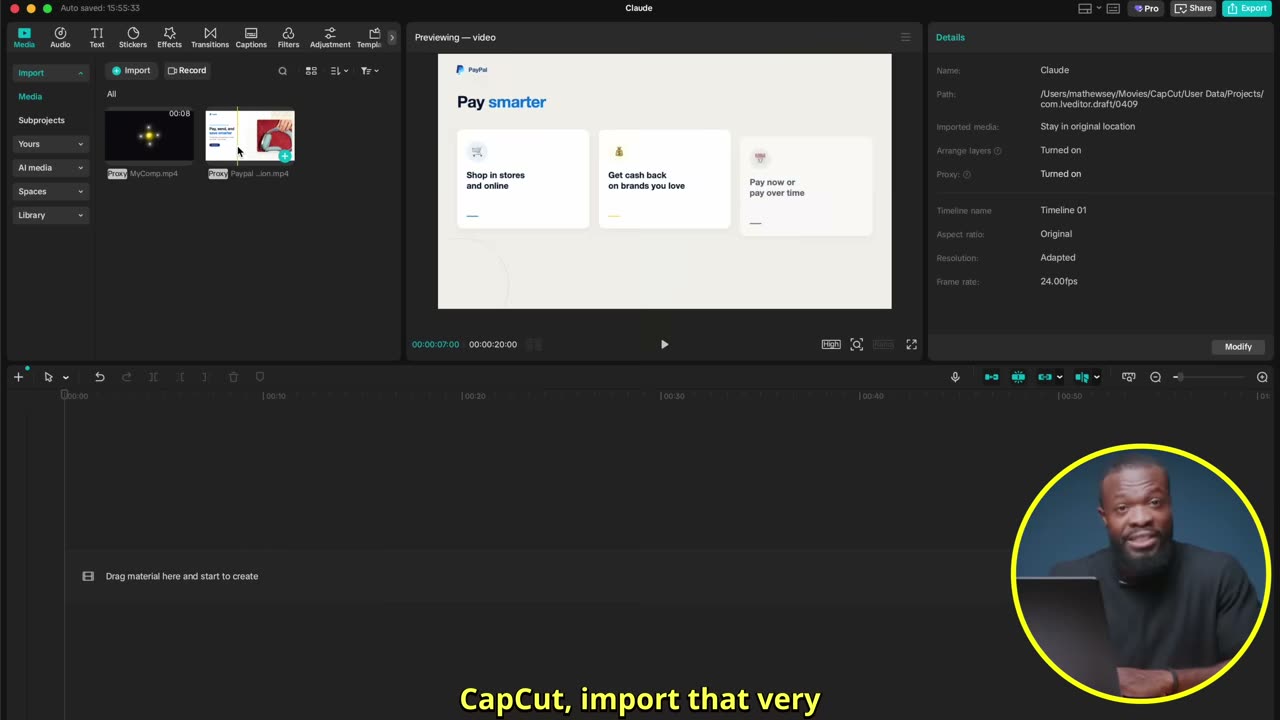The image size is (1280, 720).
Task: Show more toolbar tabs with right arrow
Action: [392, 38]
